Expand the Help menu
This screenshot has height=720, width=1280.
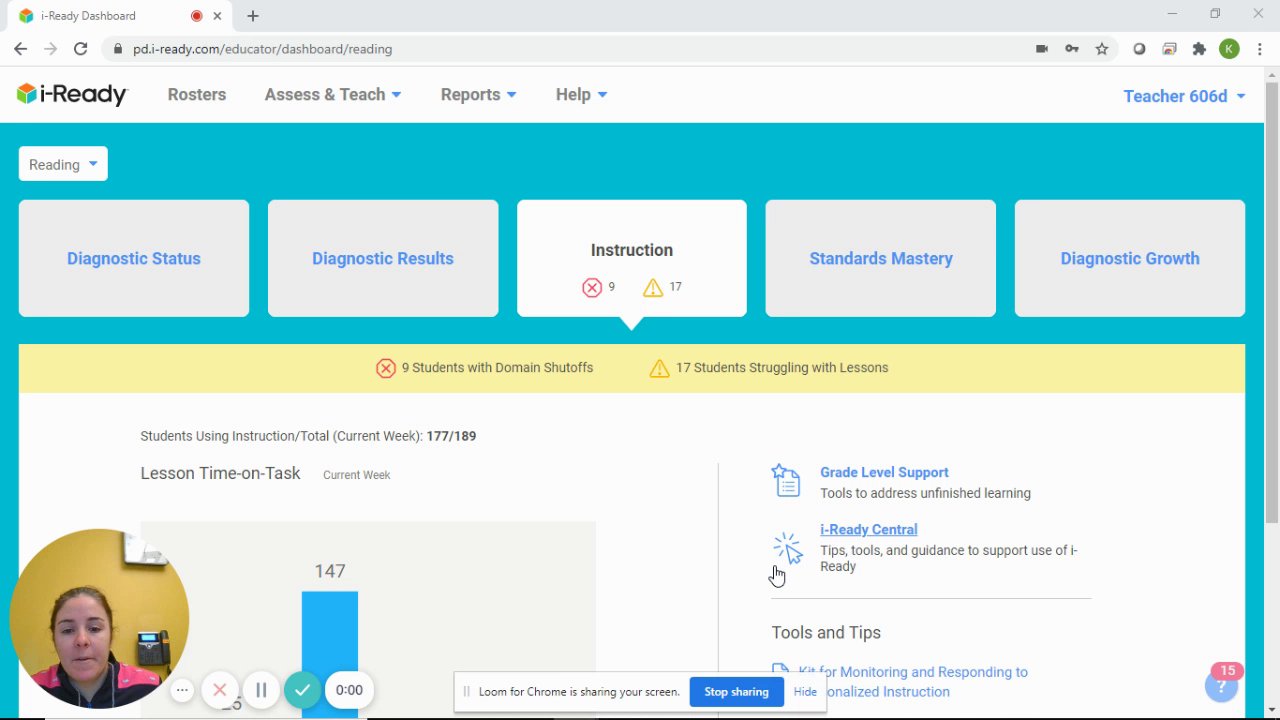[x=581, y=94]
